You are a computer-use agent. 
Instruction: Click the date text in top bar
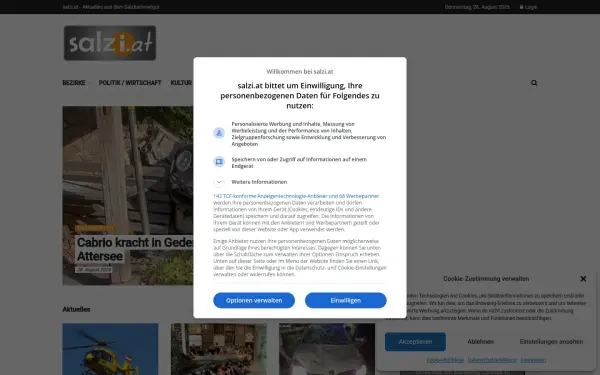click(x=477, y=7)
